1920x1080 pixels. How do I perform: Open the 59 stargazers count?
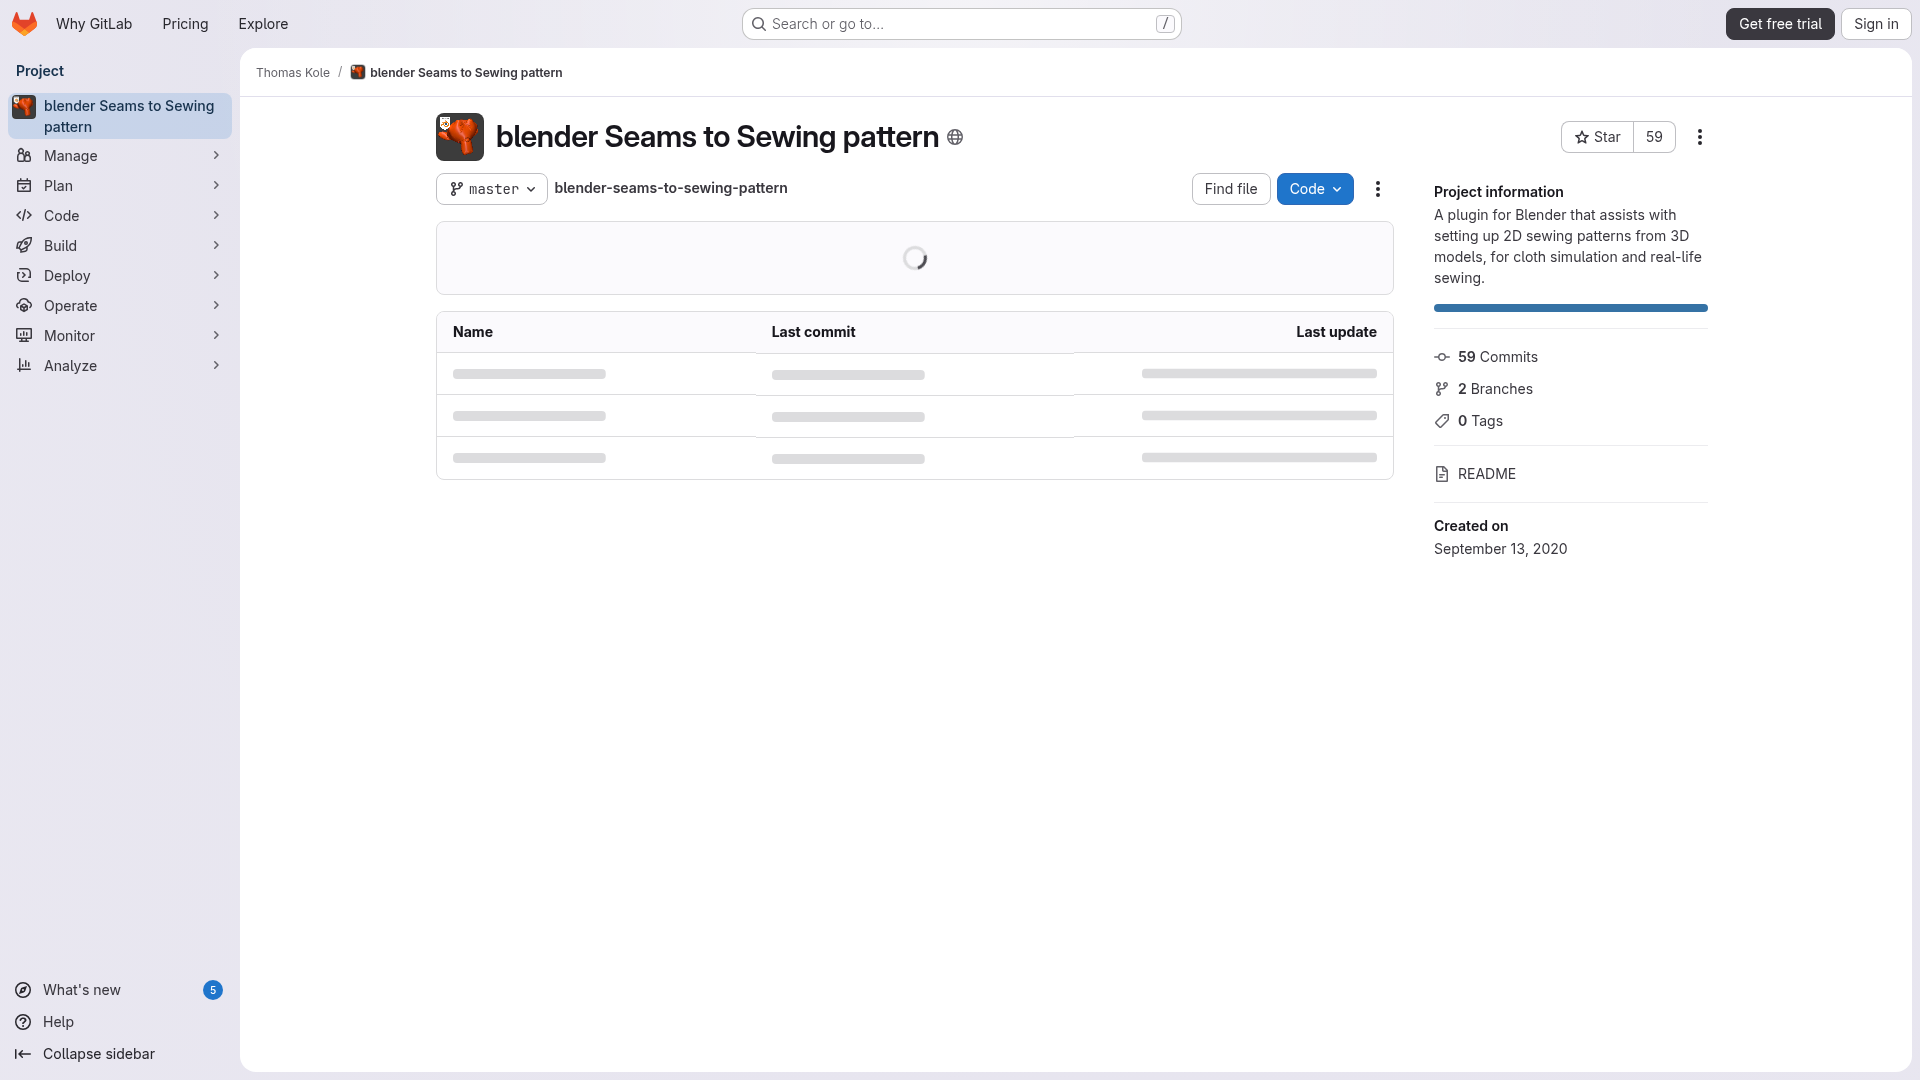(1654, 137)
